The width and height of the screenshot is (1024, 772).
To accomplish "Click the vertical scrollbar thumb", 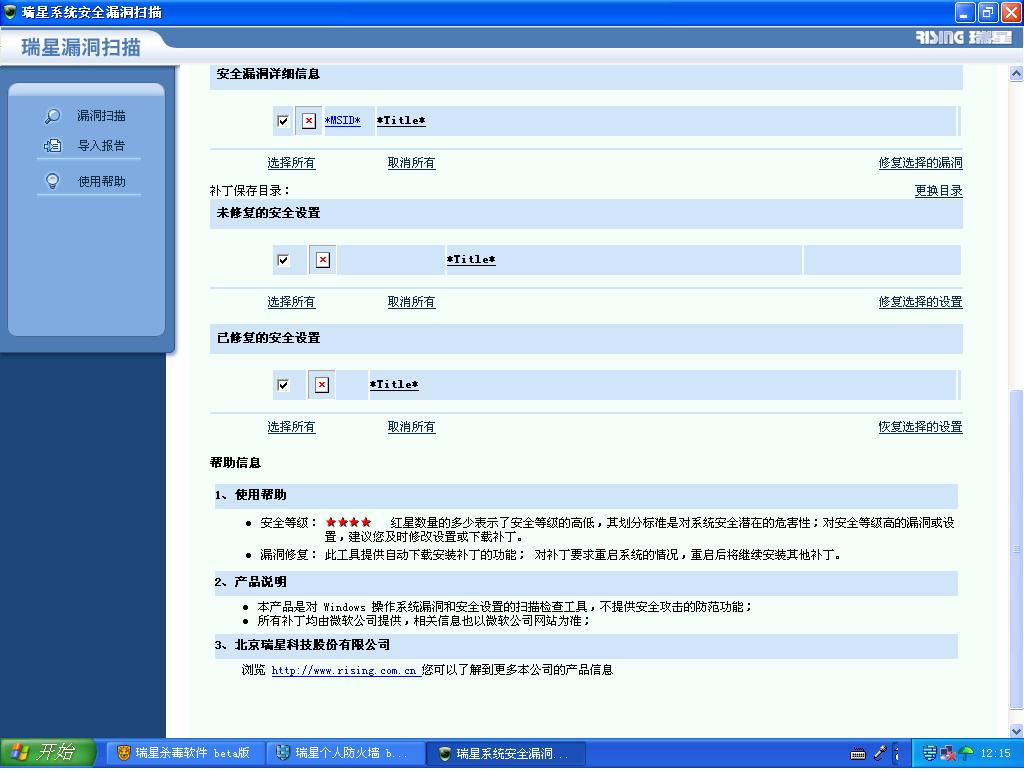I will pyautogui.click(x=1016, y=549).
